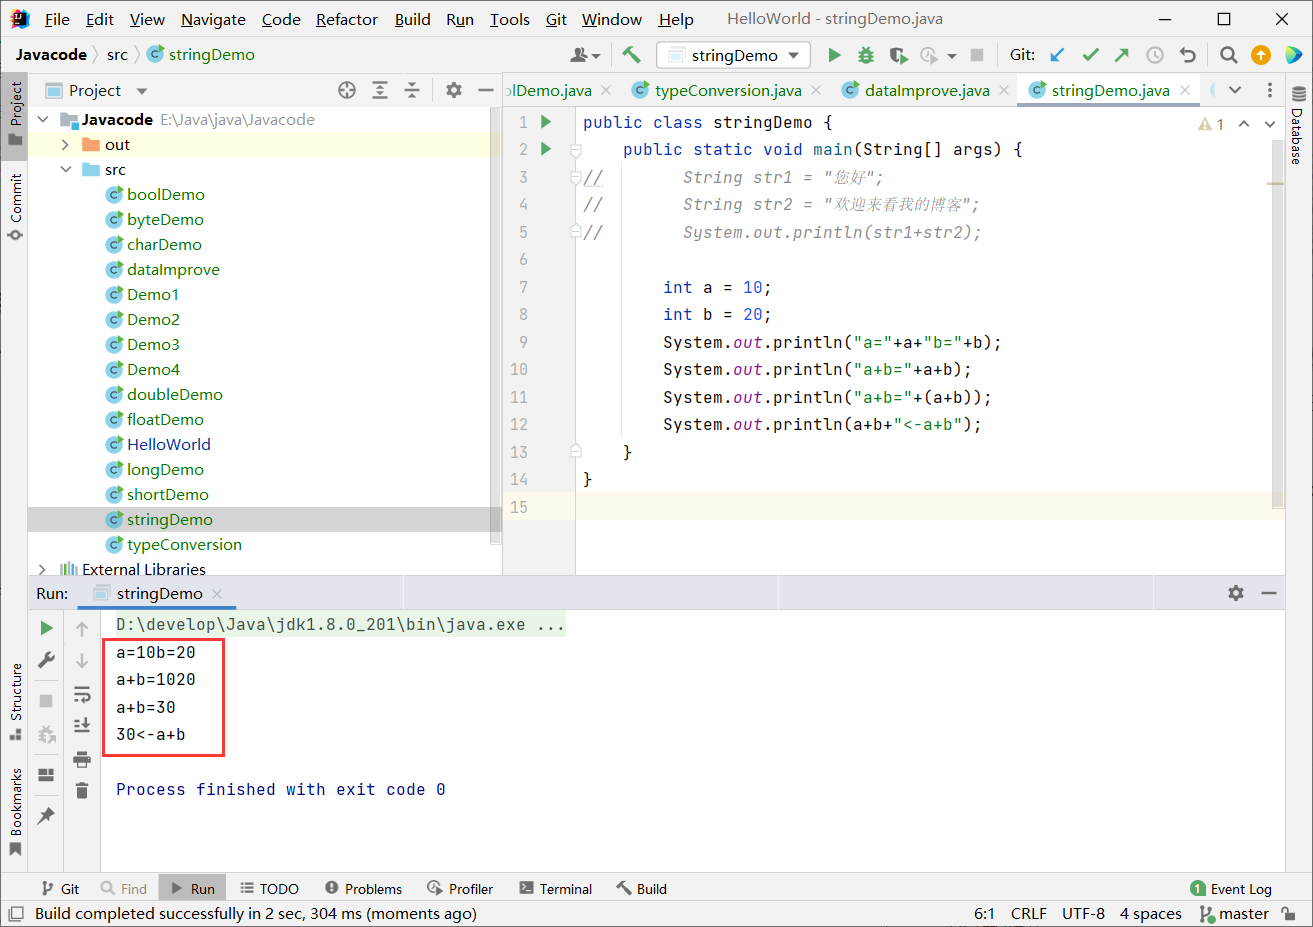This screenshot has height=927, width=1313.
Task: Open the Profiler tool window
Action: pos(460,888)
